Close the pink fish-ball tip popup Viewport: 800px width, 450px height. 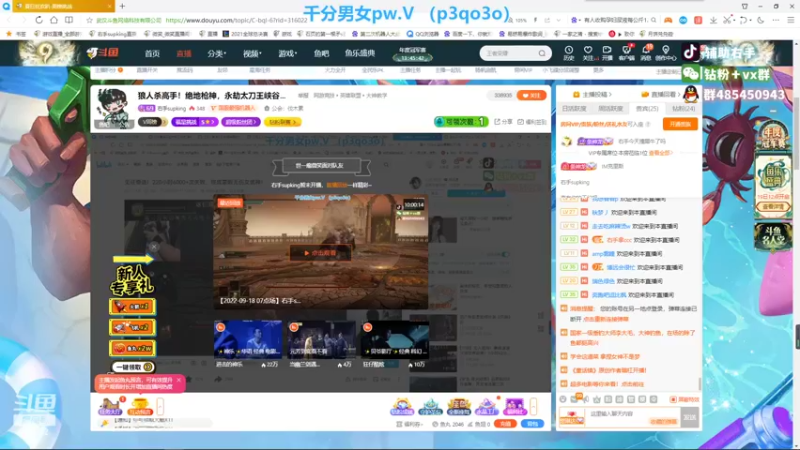[x=179, y=380]
